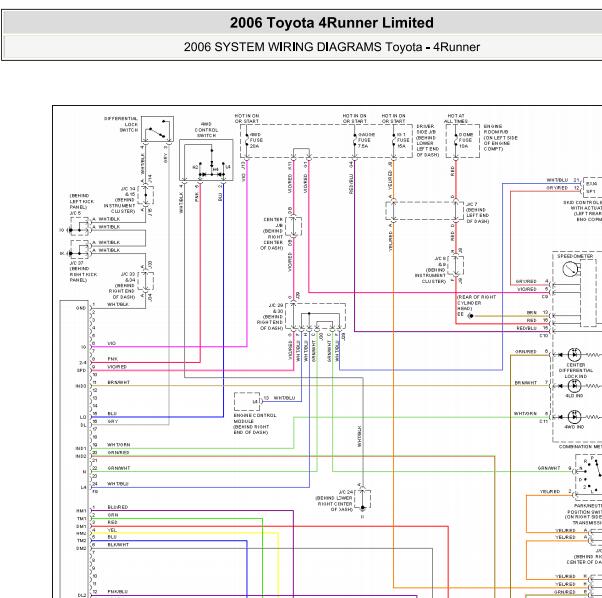Viewport: 602px width, 598px height.
Task: Select the gauge fuse 7.5A symbol
Action: click(x=354, y=140)
